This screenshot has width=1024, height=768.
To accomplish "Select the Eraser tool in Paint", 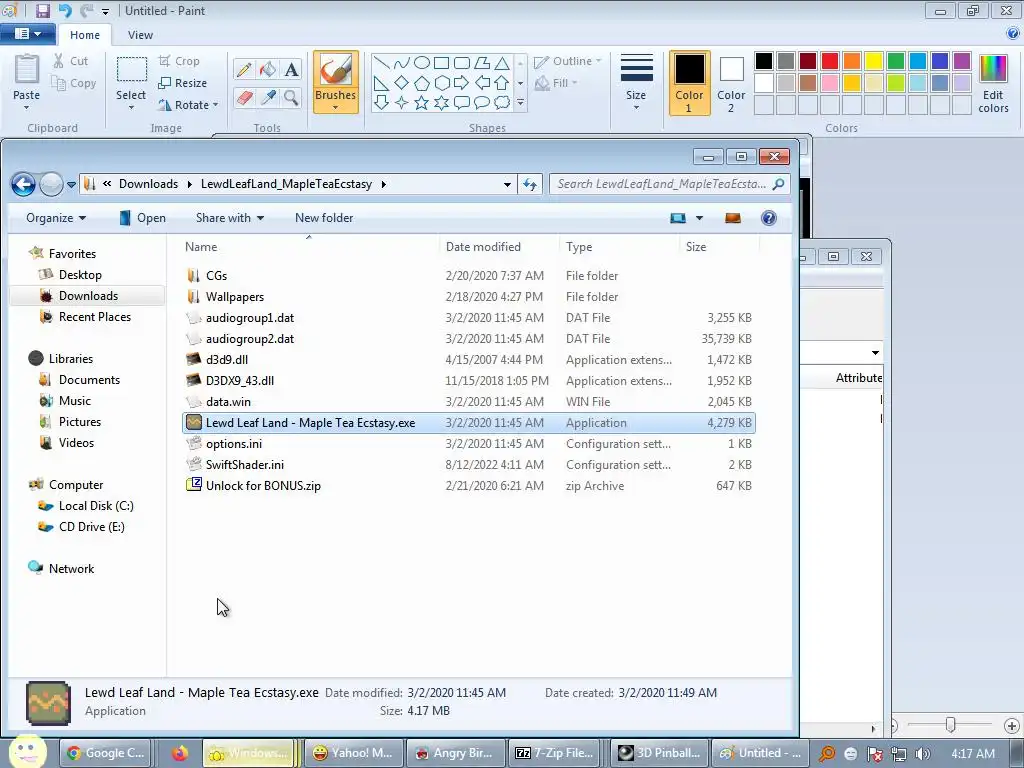I will (244, 98).
